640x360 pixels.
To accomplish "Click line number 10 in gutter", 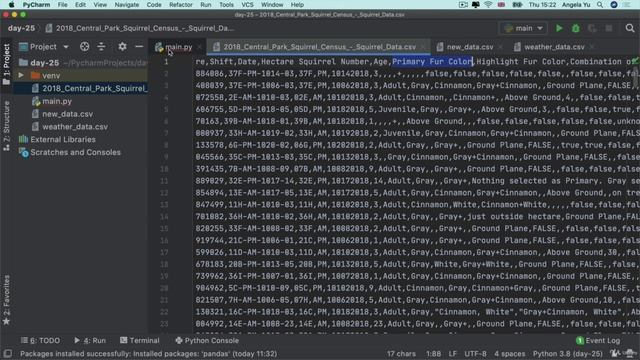I will [x=164, y=169].
